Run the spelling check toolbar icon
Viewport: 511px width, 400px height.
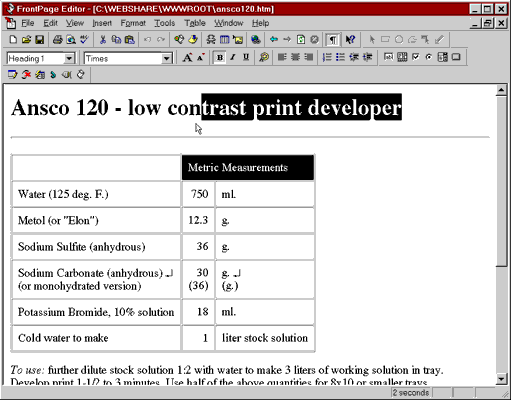(x=84, y=40)
